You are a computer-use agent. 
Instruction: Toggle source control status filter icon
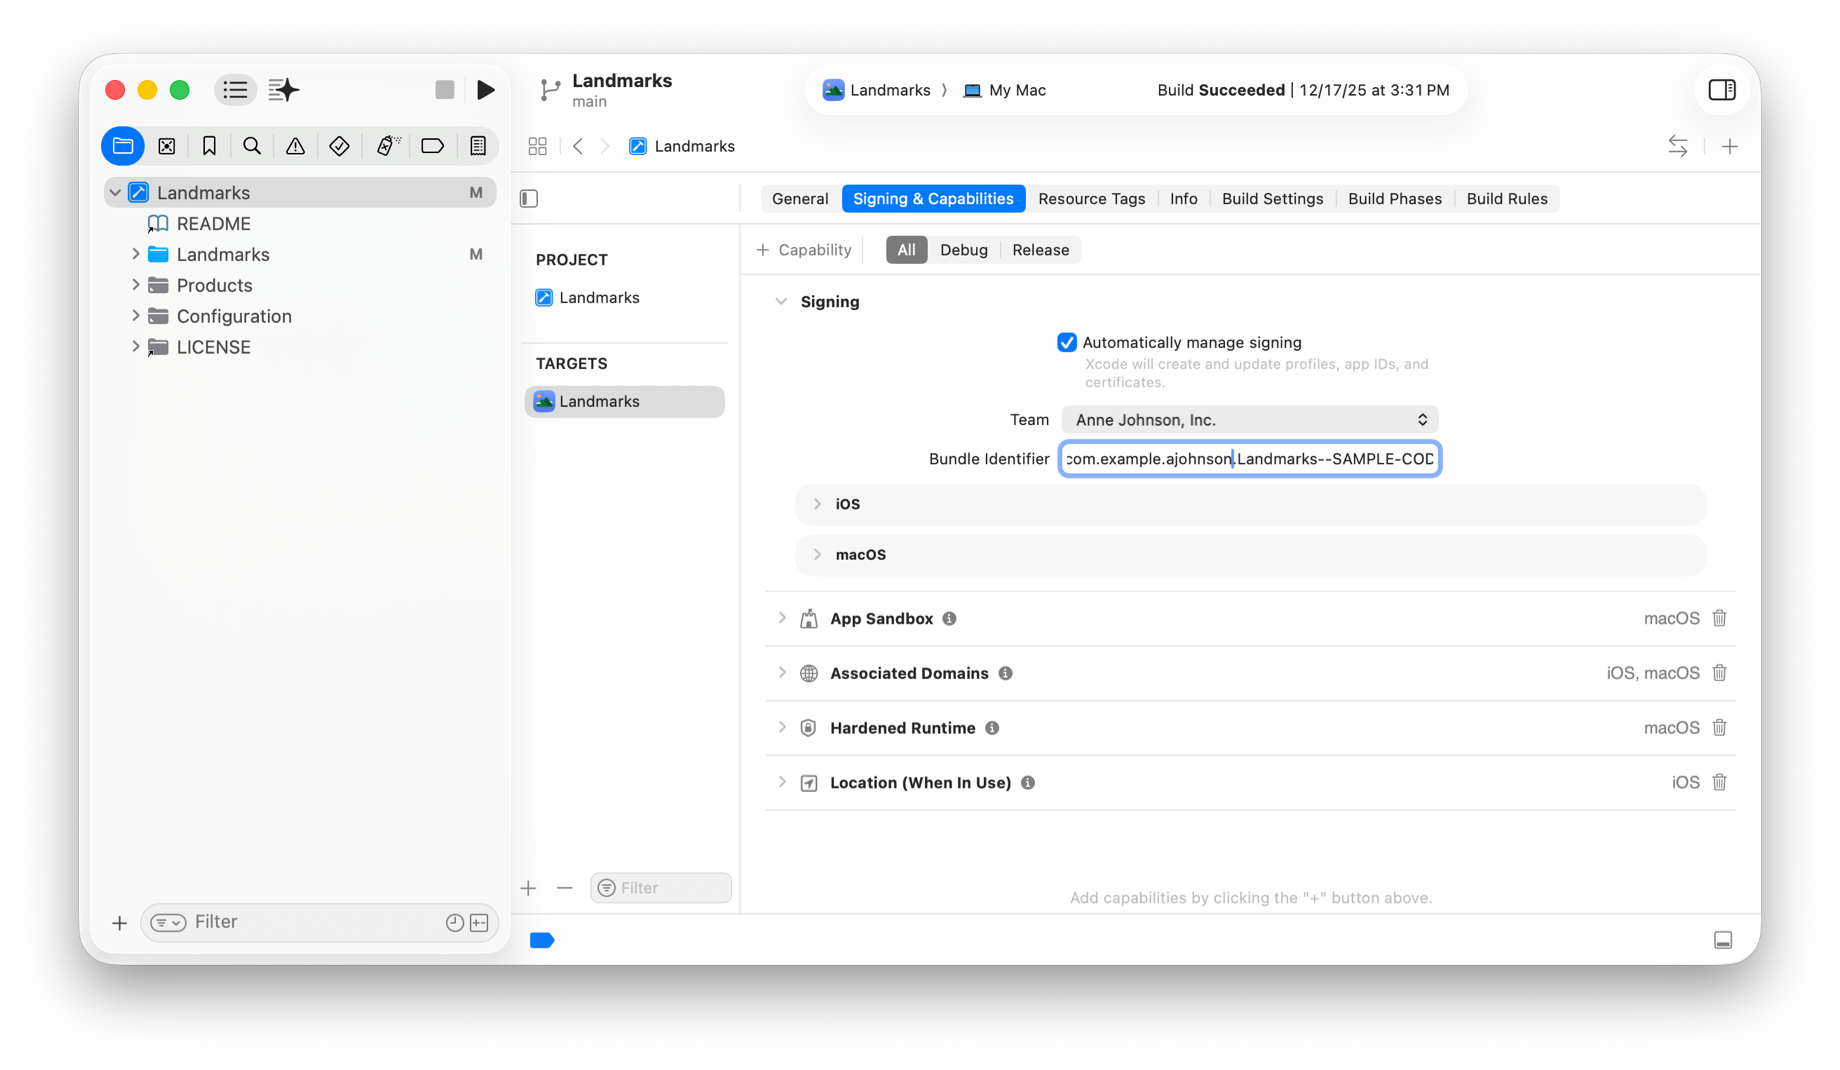480,923
